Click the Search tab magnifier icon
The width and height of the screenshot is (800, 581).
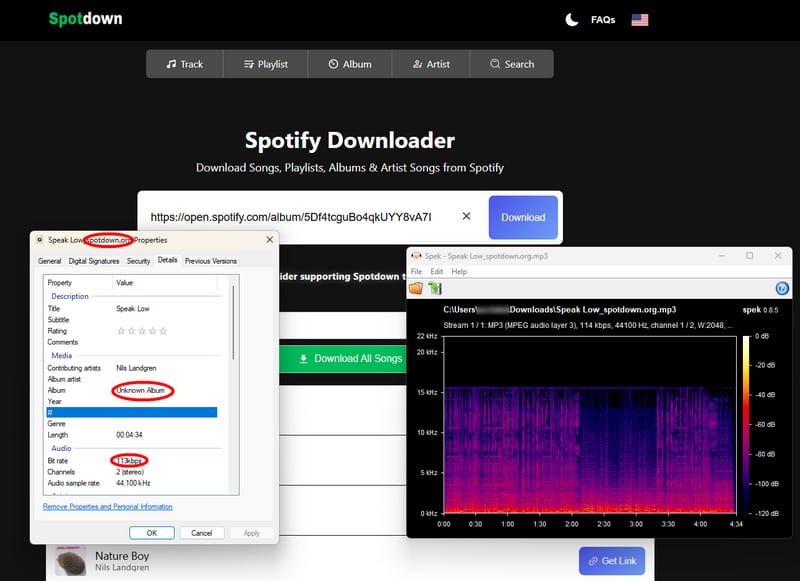tap(495, 64)
